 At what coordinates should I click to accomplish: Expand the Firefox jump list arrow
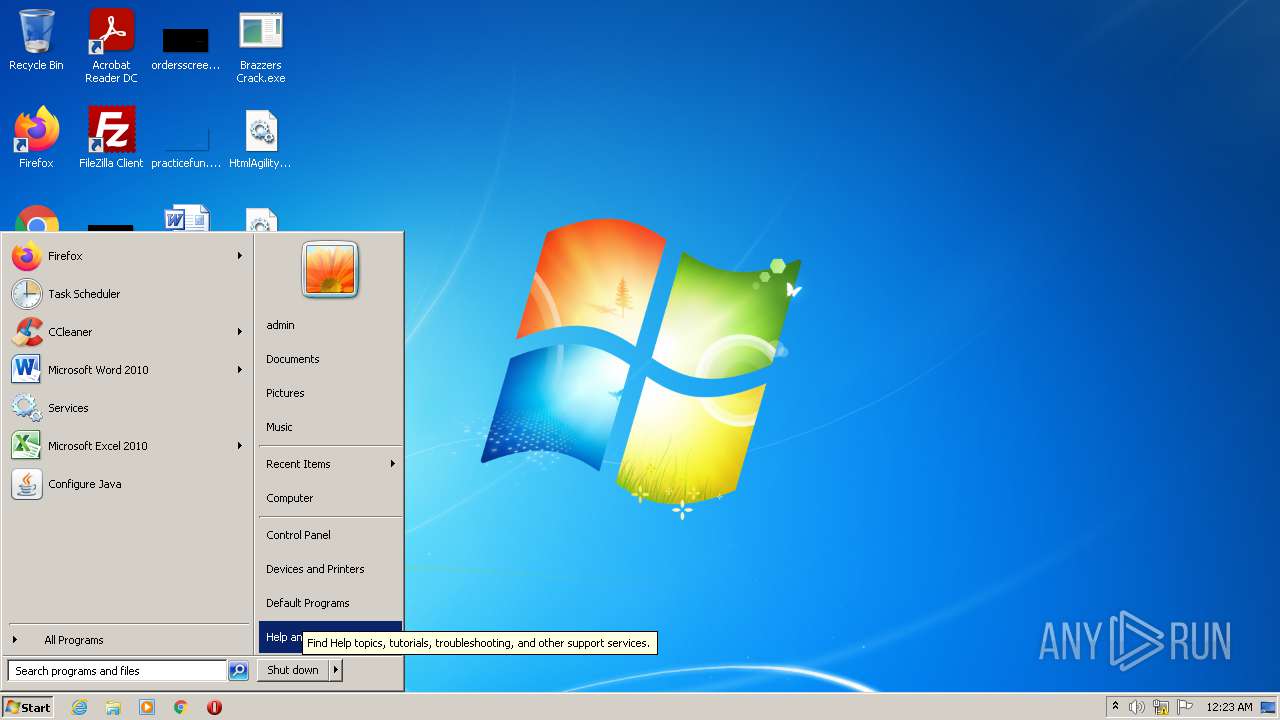(240, 256)
